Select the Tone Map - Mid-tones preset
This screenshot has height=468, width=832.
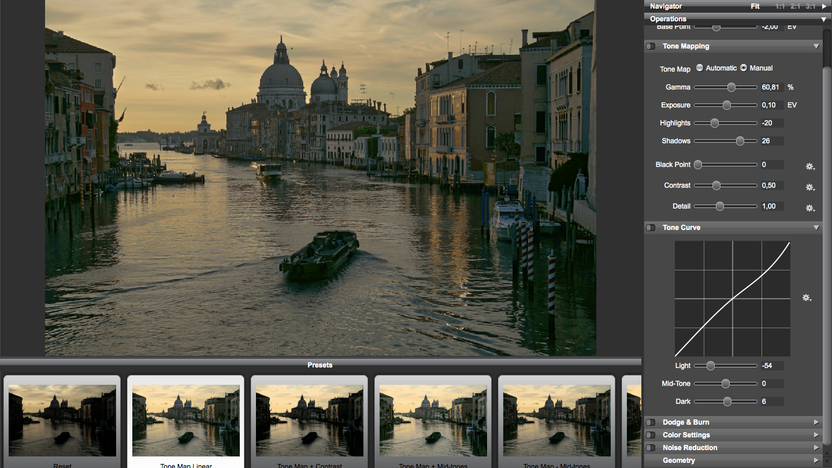coord(557,421)
